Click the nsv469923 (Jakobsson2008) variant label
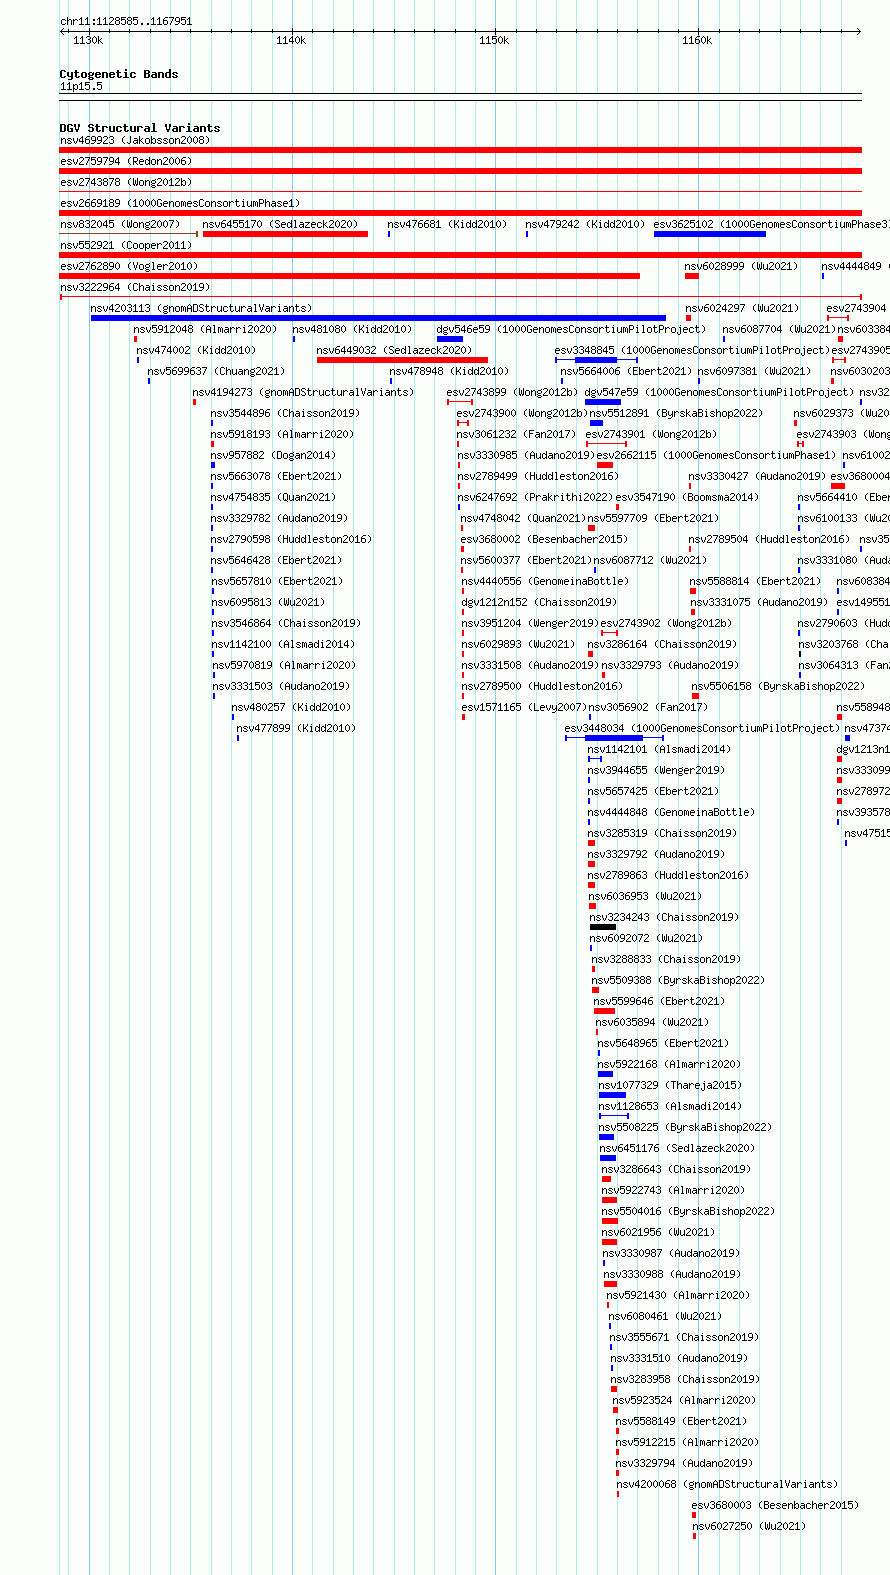The height and width of the screenshot is (1575, 890). point(135,140)
